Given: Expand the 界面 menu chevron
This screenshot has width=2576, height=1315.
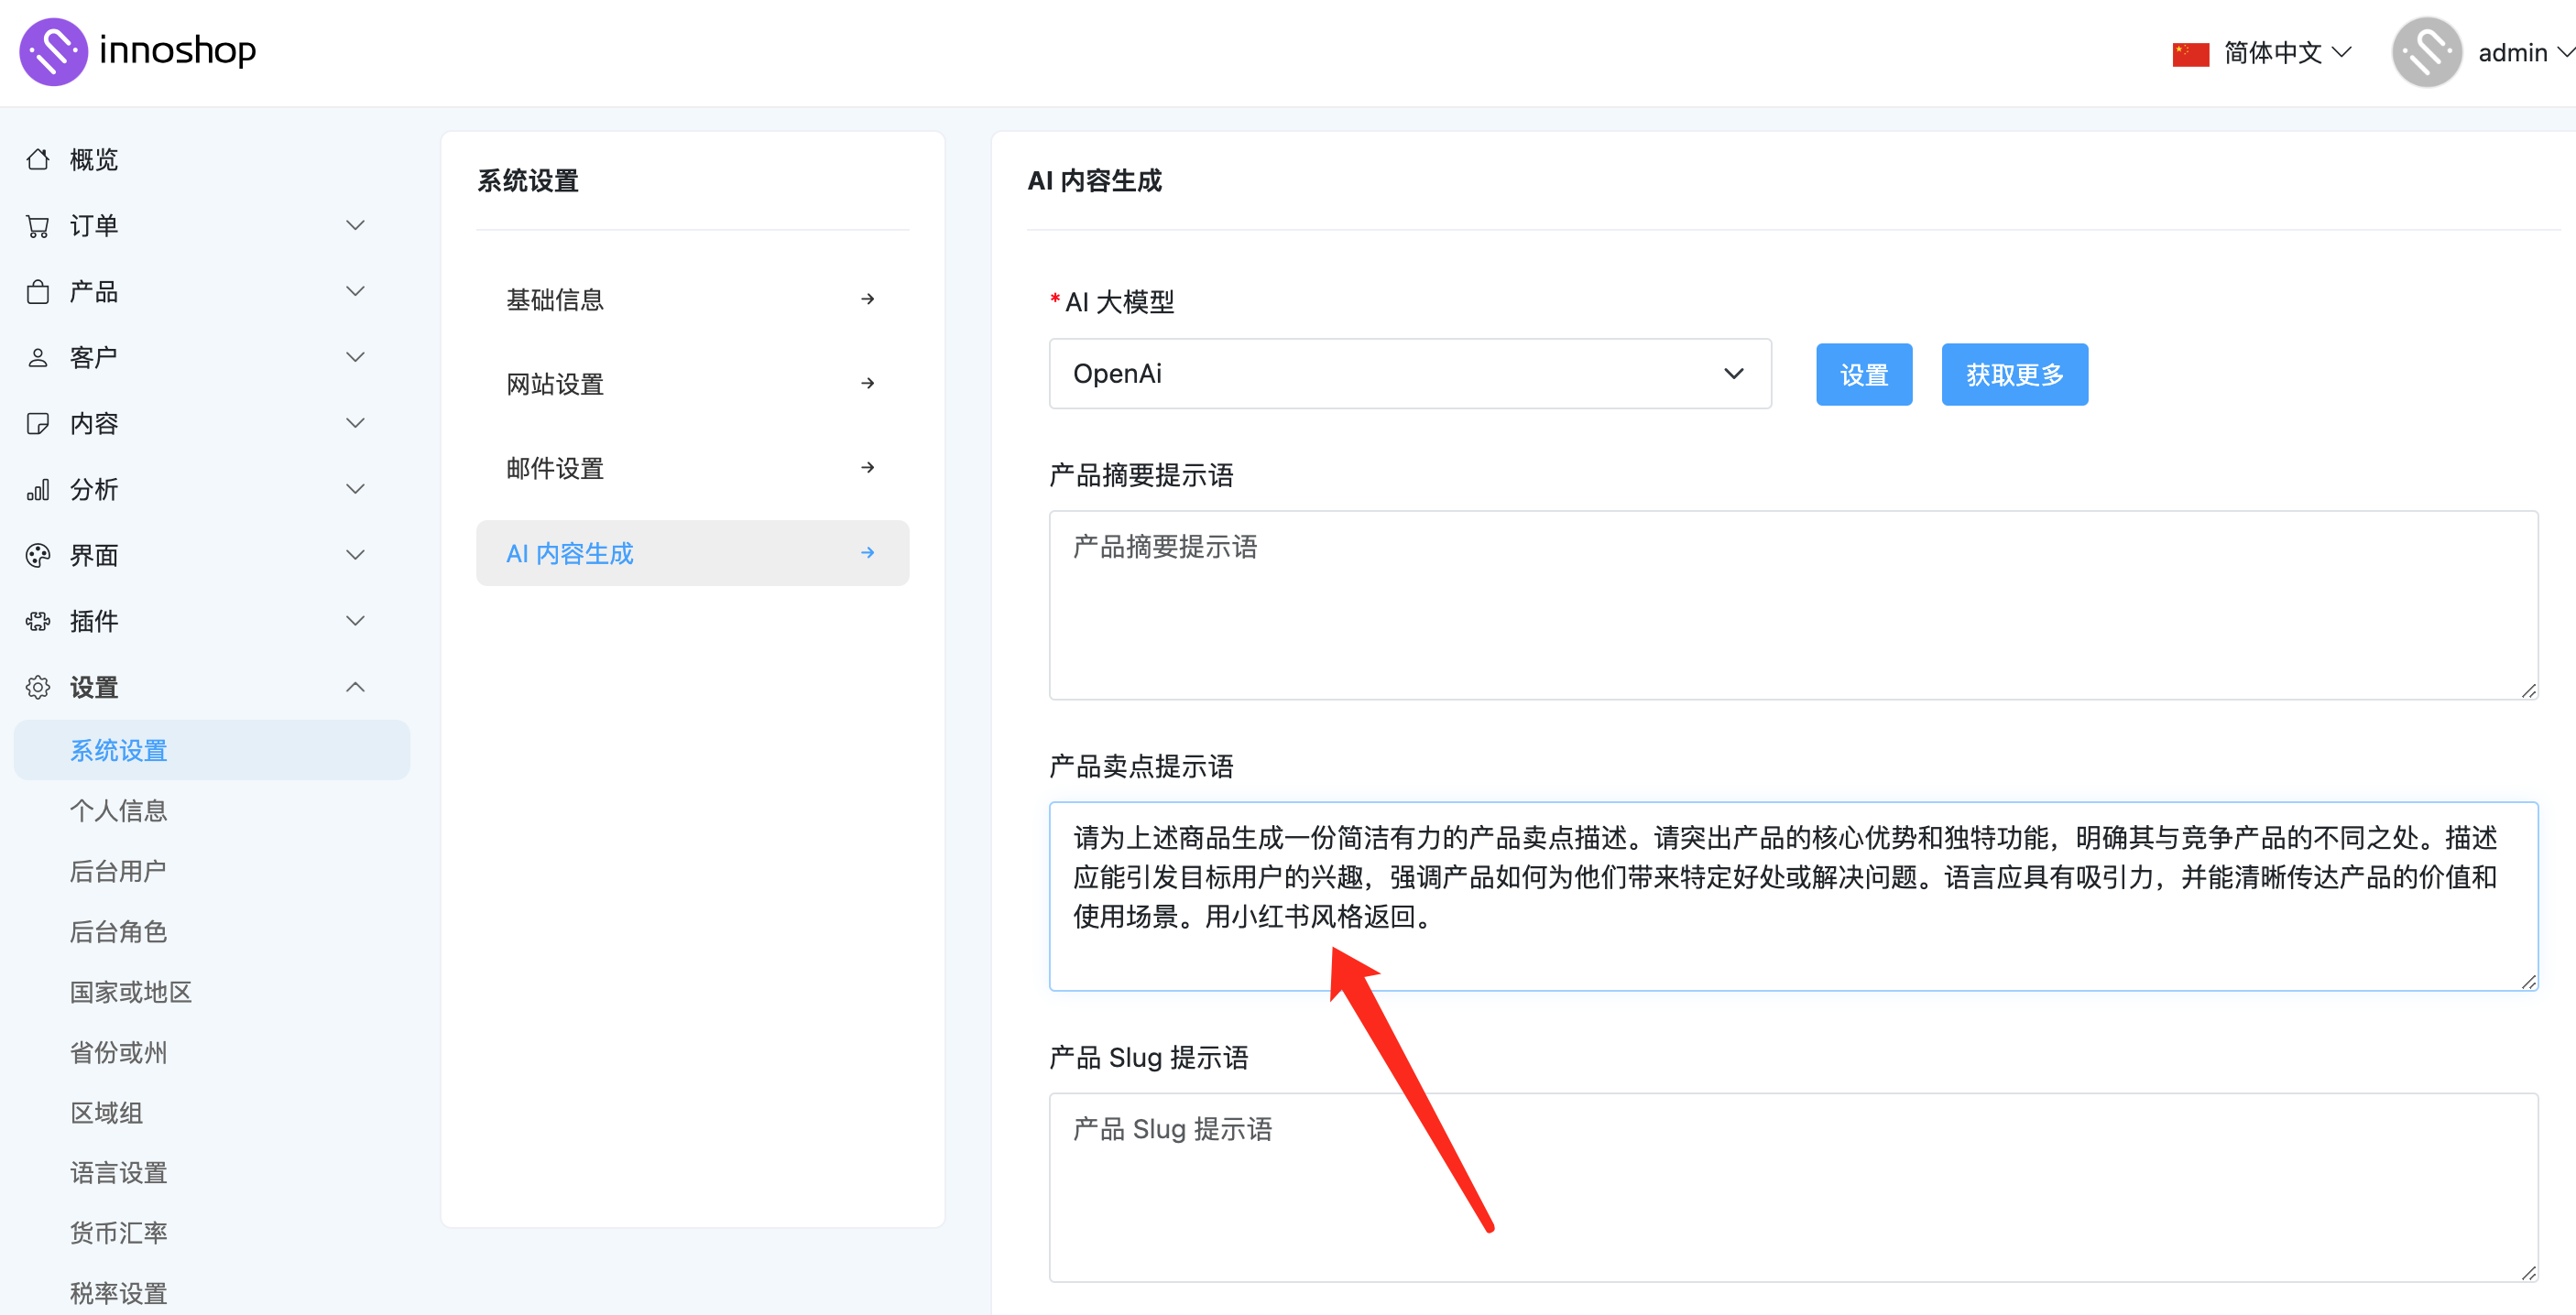Looking at the screenshot, I should [355, 555].
